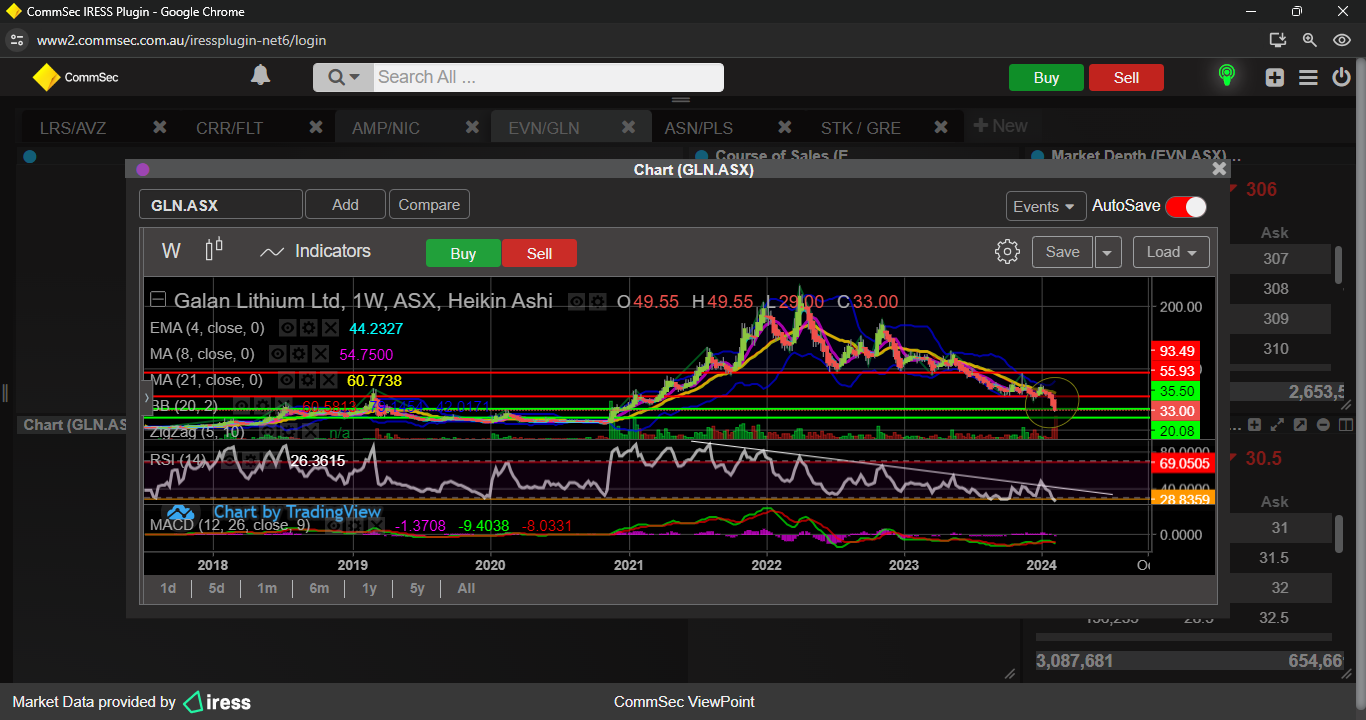
Task: Open the Events dropdown
Action: pos(1046,206)
